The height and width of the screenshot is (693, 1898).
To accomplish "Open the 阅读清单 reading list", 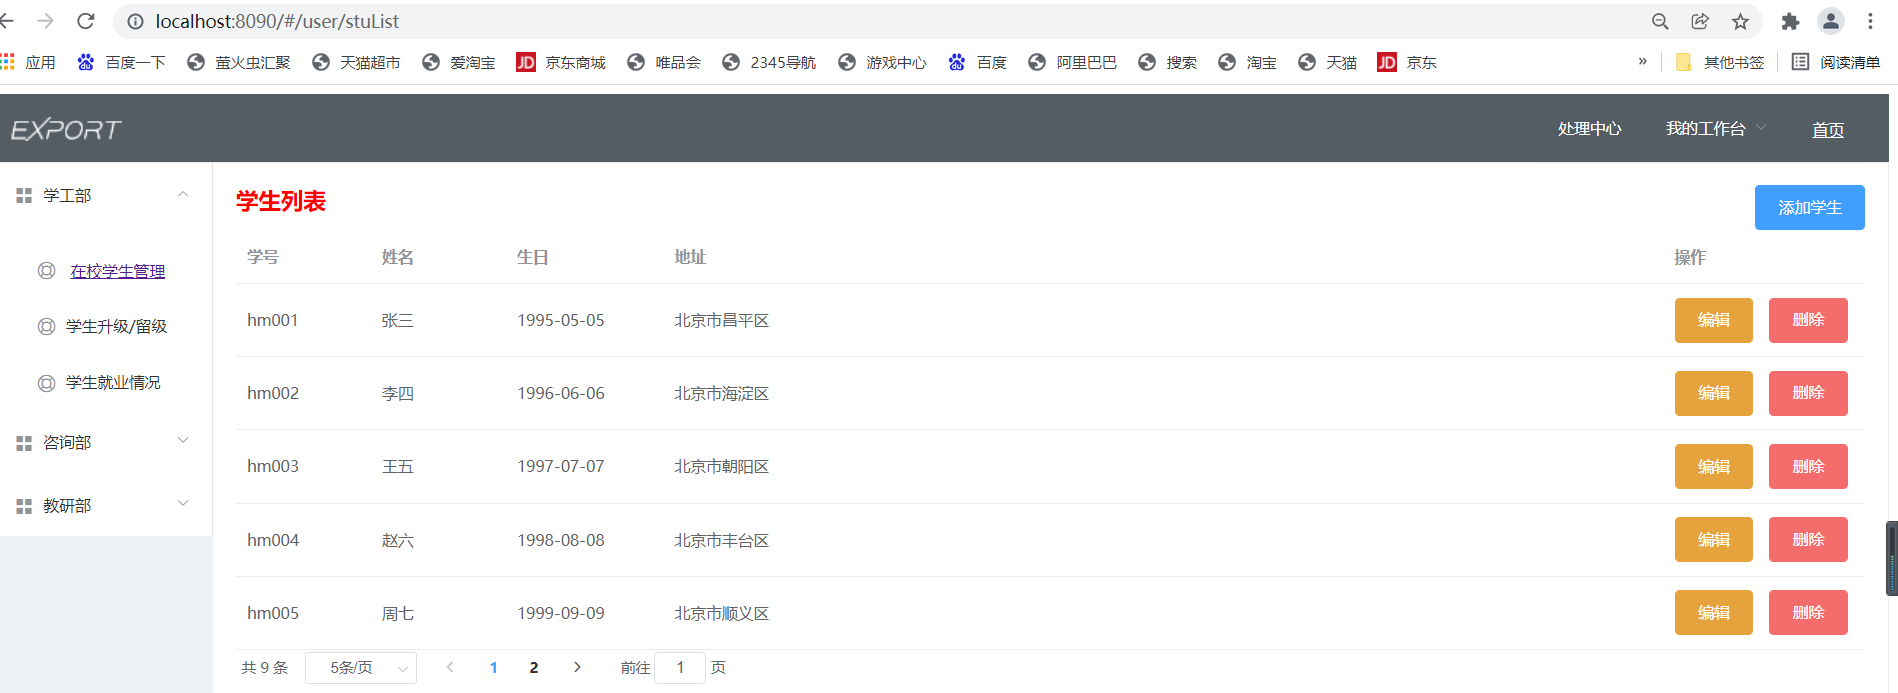I will 1836,62.
